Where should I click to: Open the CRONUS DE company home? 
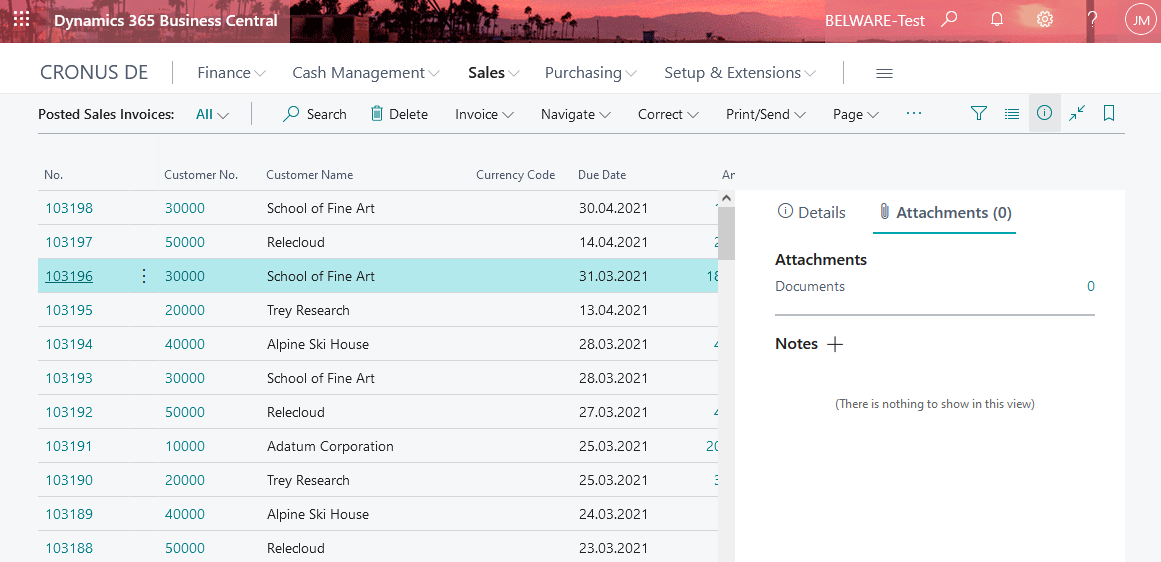[x=94, y=73]
